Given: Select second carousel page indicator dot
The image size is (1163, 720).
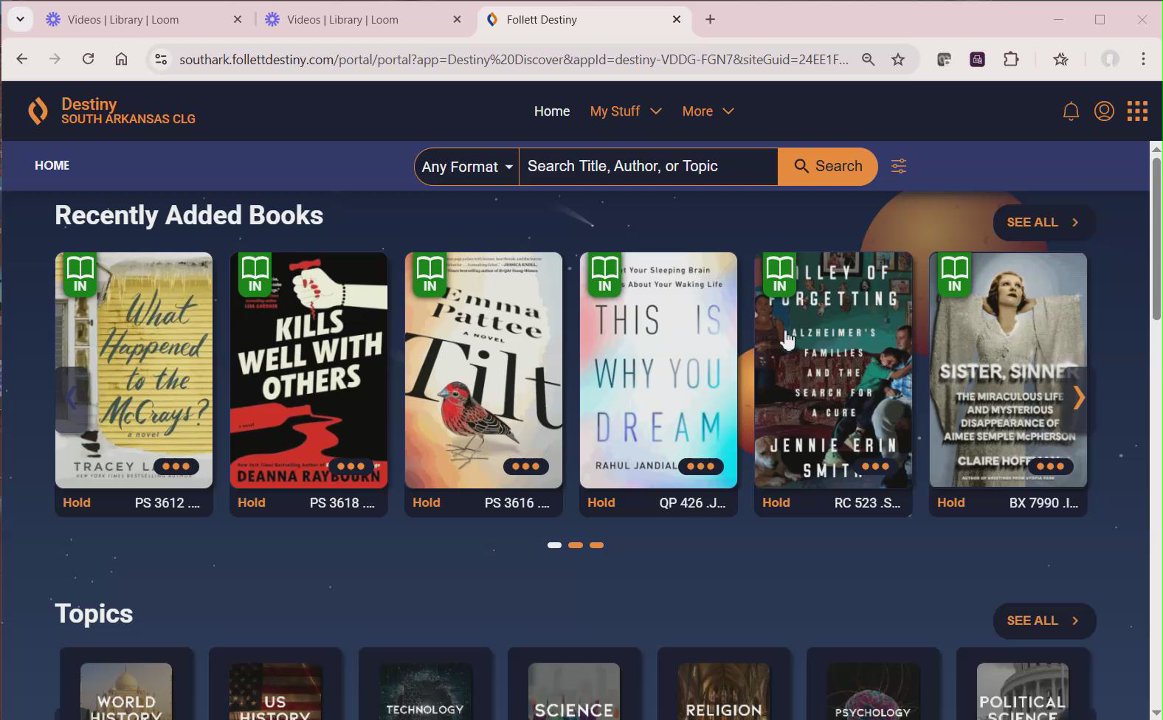Looking at the screenshot, I should tap(576, 545).
